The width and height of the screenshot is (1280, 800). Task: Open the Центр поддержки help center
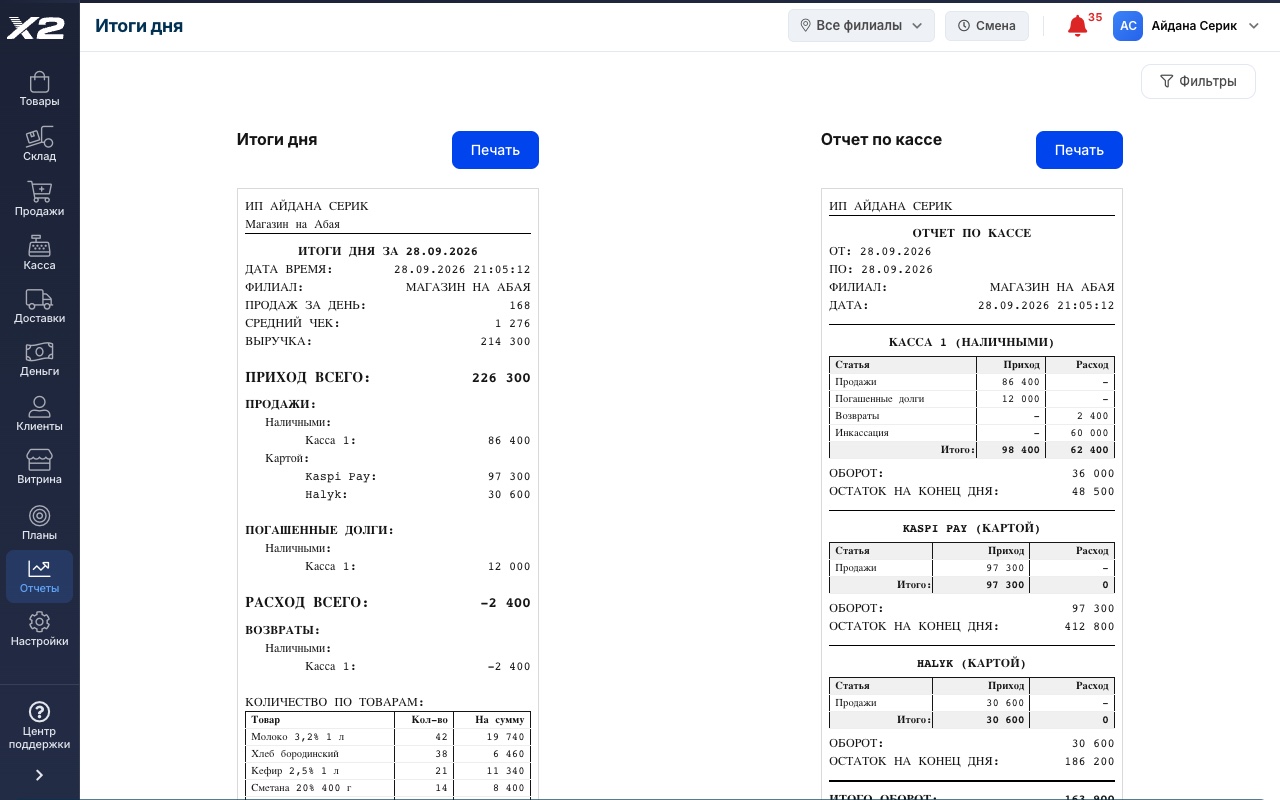(39, 725)
